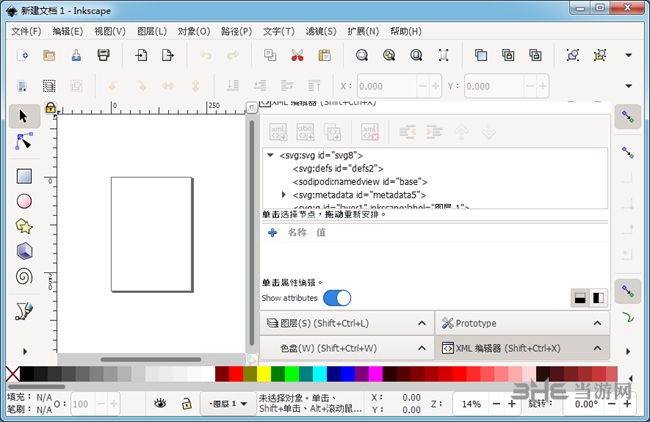The width and height of the screenshot is (650, 422).
Task: Zoom to fit drawing icon
Action: 389,55
